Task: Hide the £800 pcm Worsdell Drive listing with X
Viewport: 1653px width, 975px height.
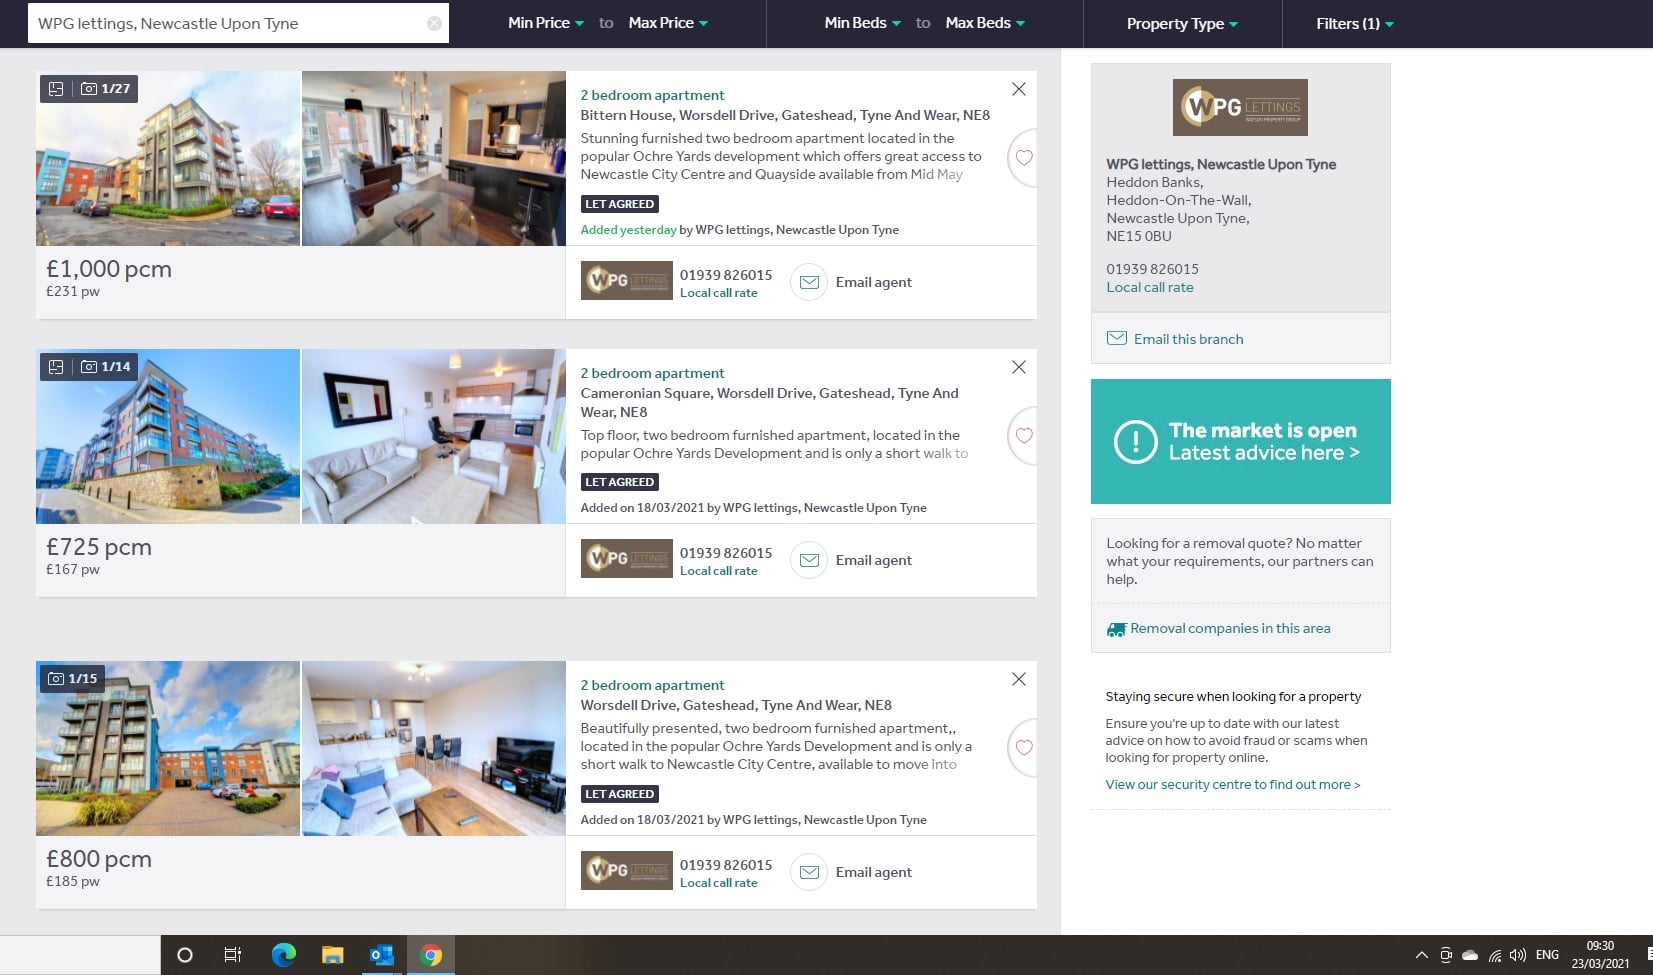Action: 1018,679
